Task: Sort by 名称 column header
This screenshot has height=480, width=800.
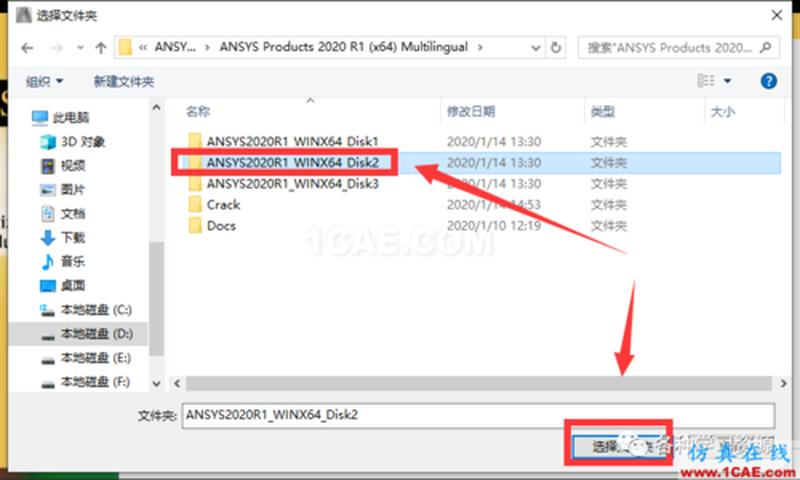Action: click(x=198, y=111)
